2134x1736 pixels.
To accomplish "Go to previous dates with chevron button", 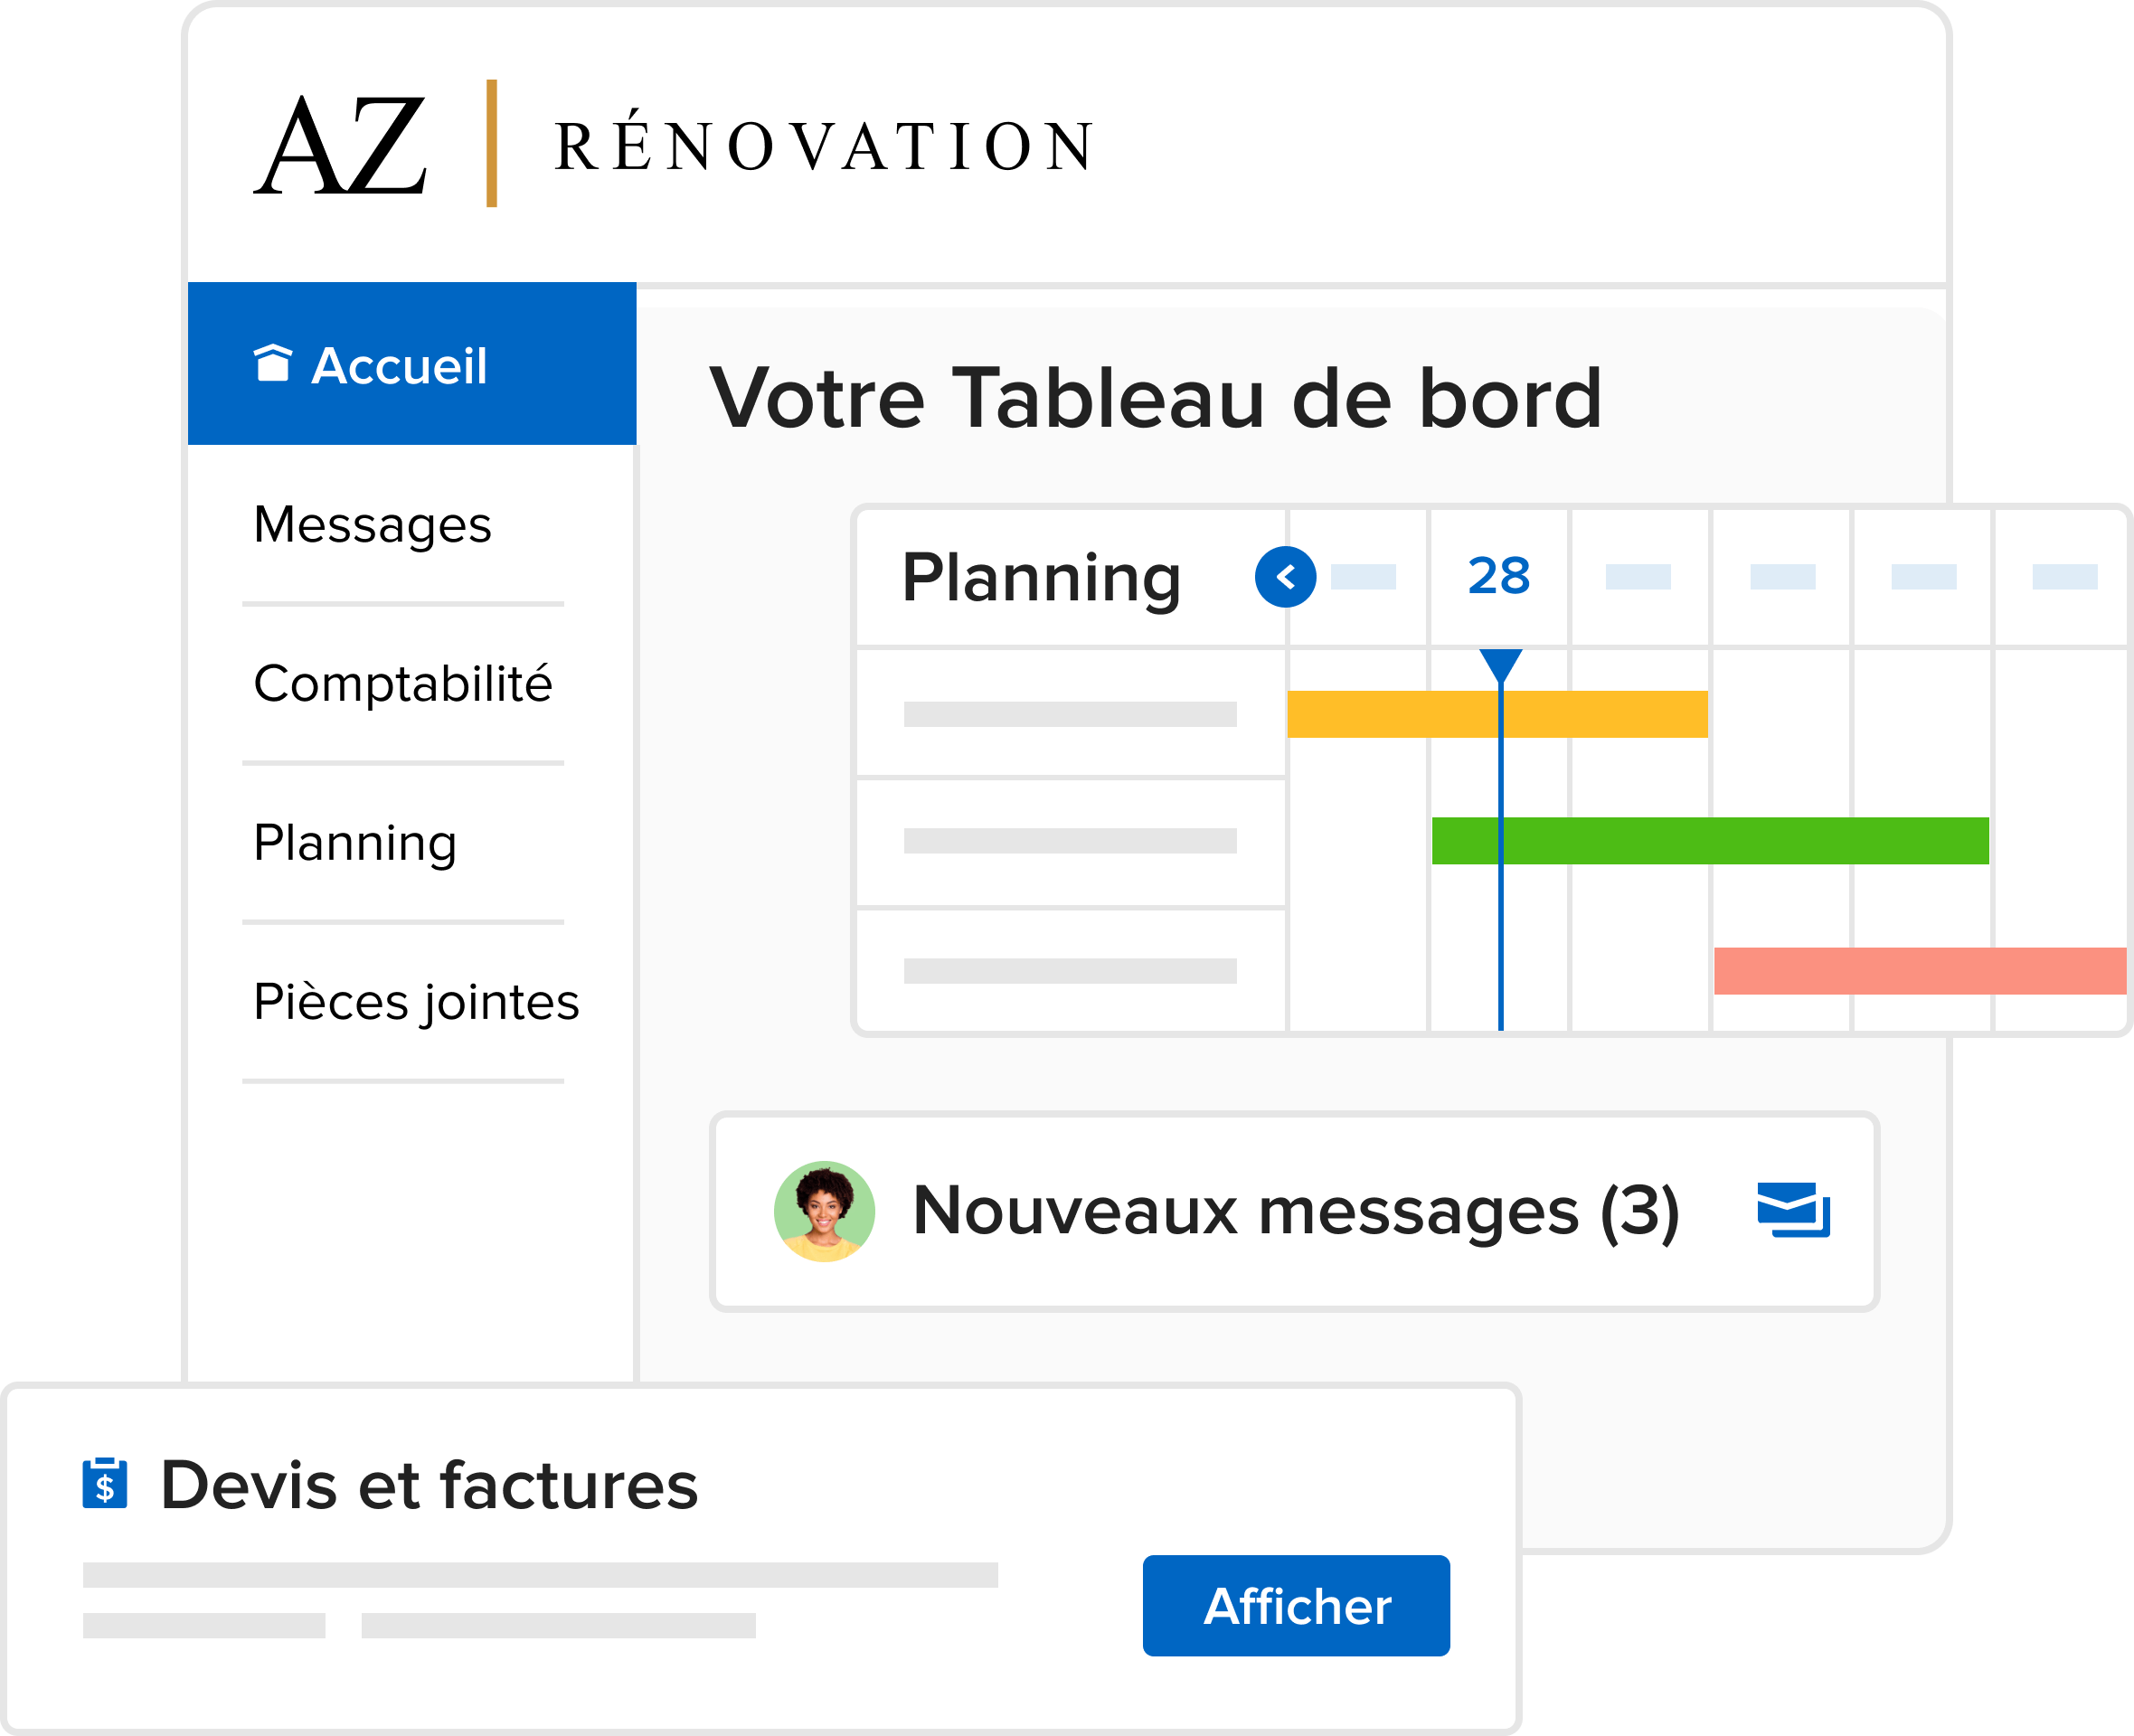I will point(1285,577).
